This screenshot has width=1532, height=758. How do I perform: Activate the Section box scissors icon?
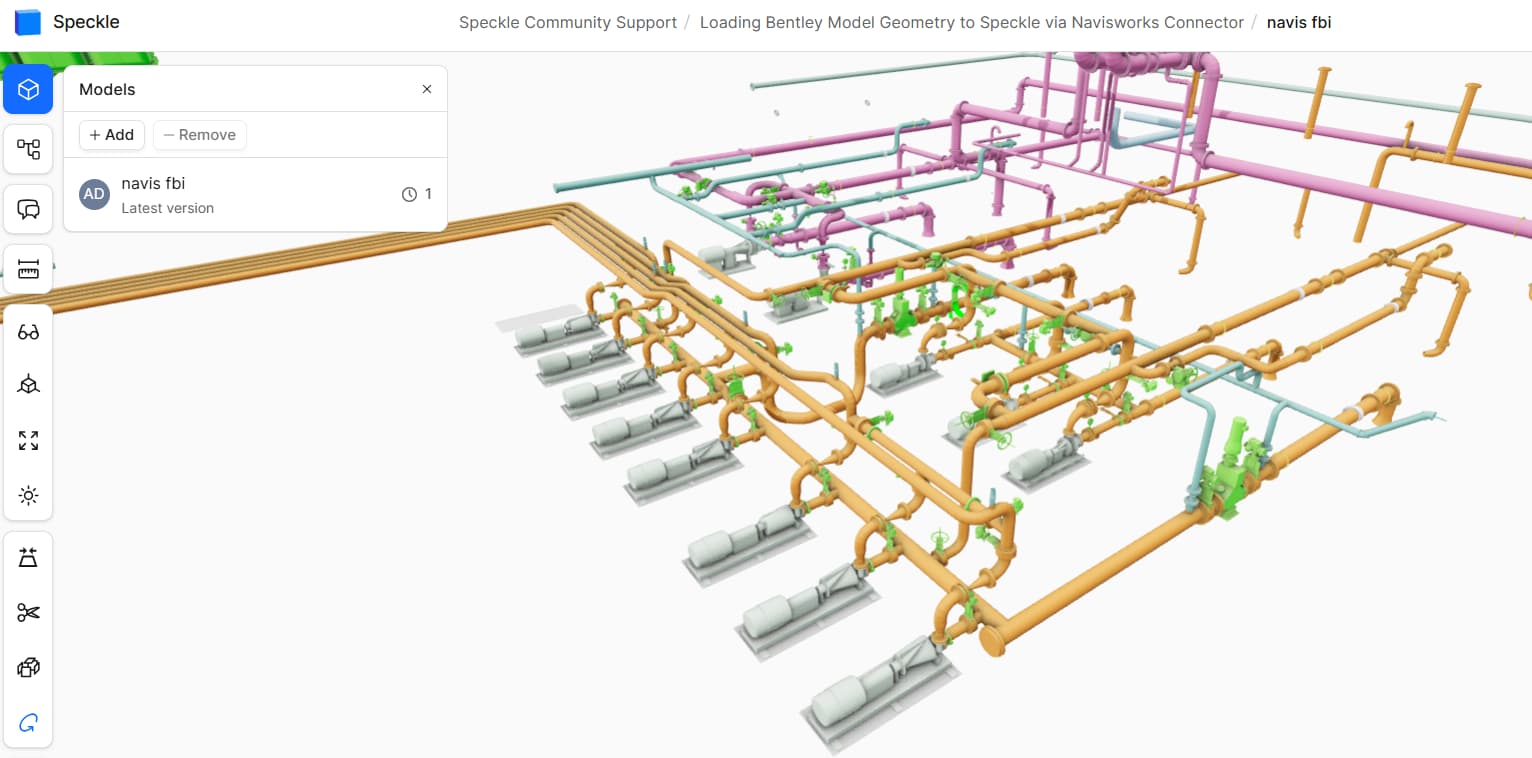click(28, 613)
